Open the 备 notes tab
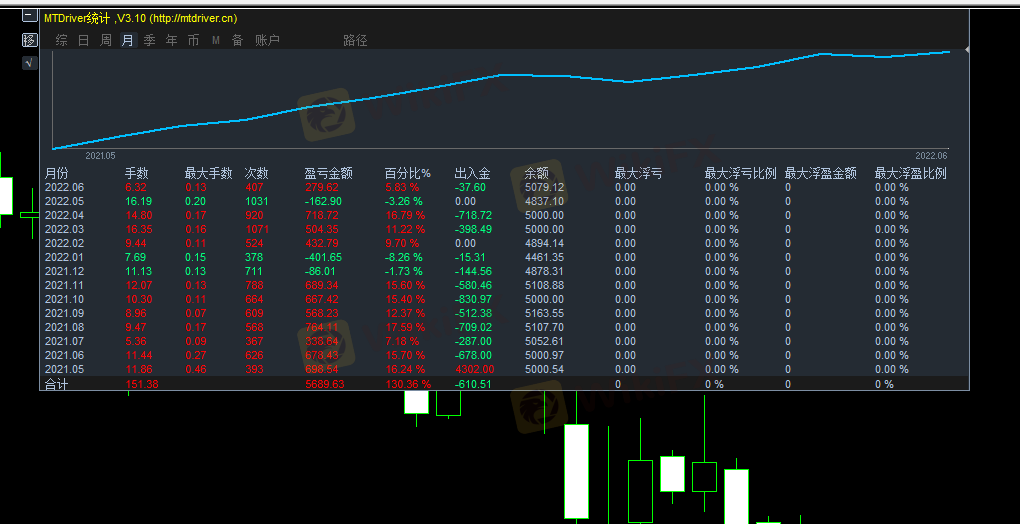This screenshot has height=524, width=1020. tap(237, 40)
